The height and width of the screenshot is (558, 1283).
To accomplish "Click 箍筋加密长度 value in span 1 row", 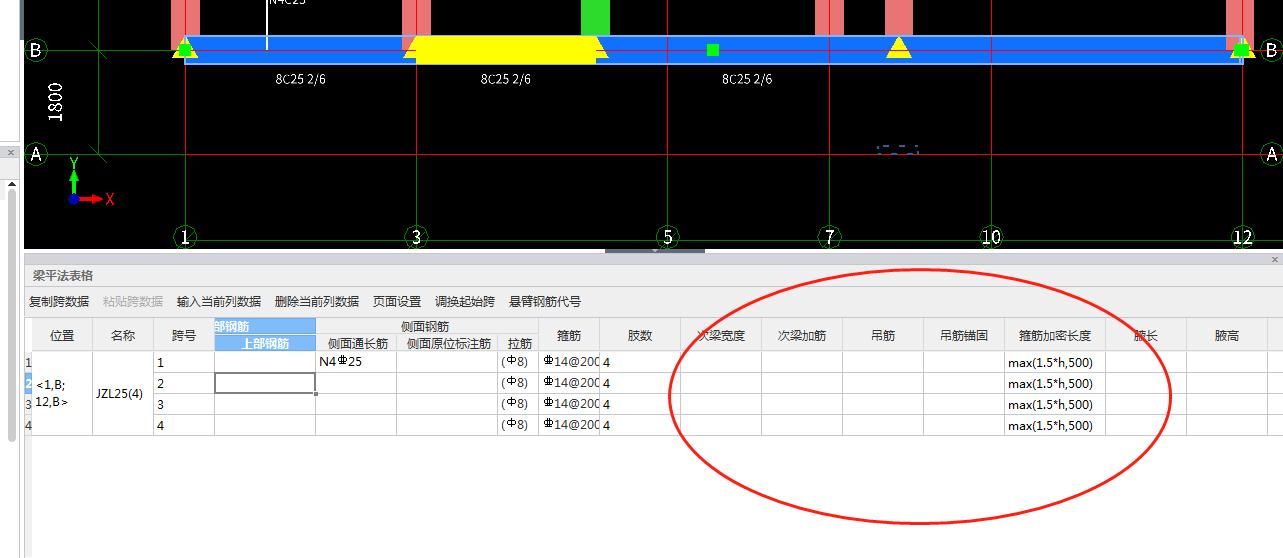I will click(x=1055, y=362).
